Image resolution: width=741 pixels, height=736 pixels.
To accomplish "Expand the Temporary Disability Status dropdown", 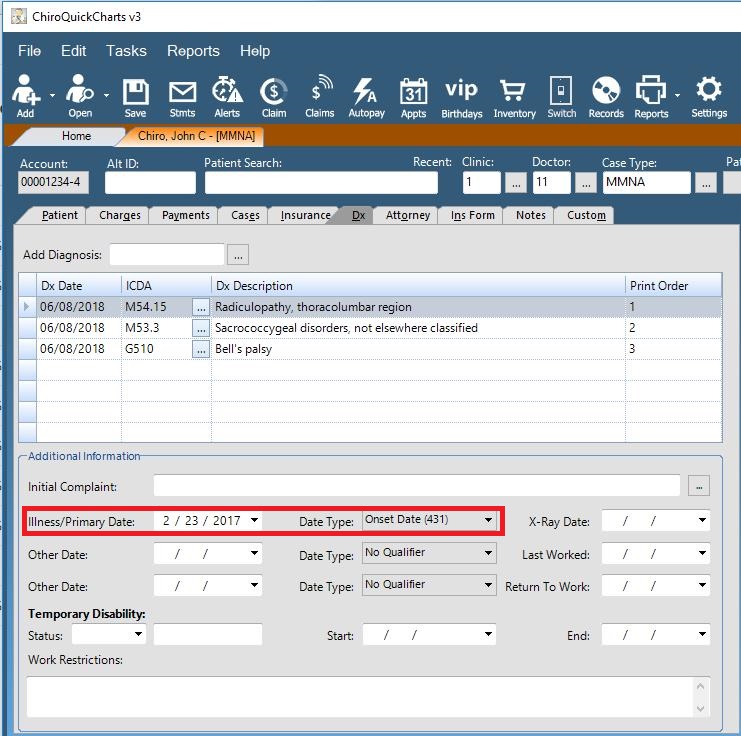I will (138, 635).
